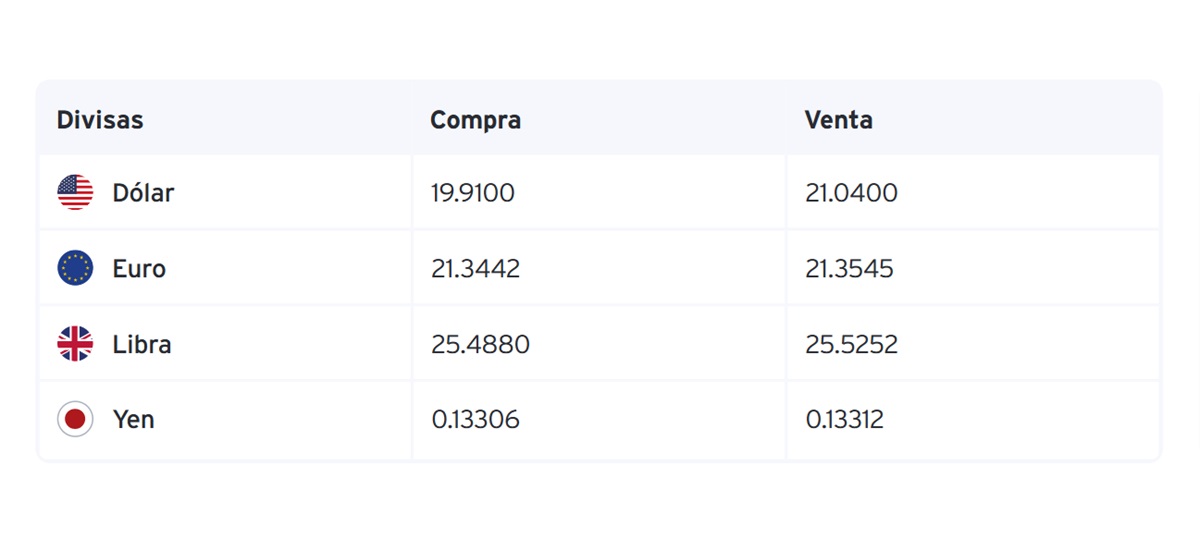Click Dólar buy rate 19.9100
Viewport: 1200px width, 551px height.
473,193
